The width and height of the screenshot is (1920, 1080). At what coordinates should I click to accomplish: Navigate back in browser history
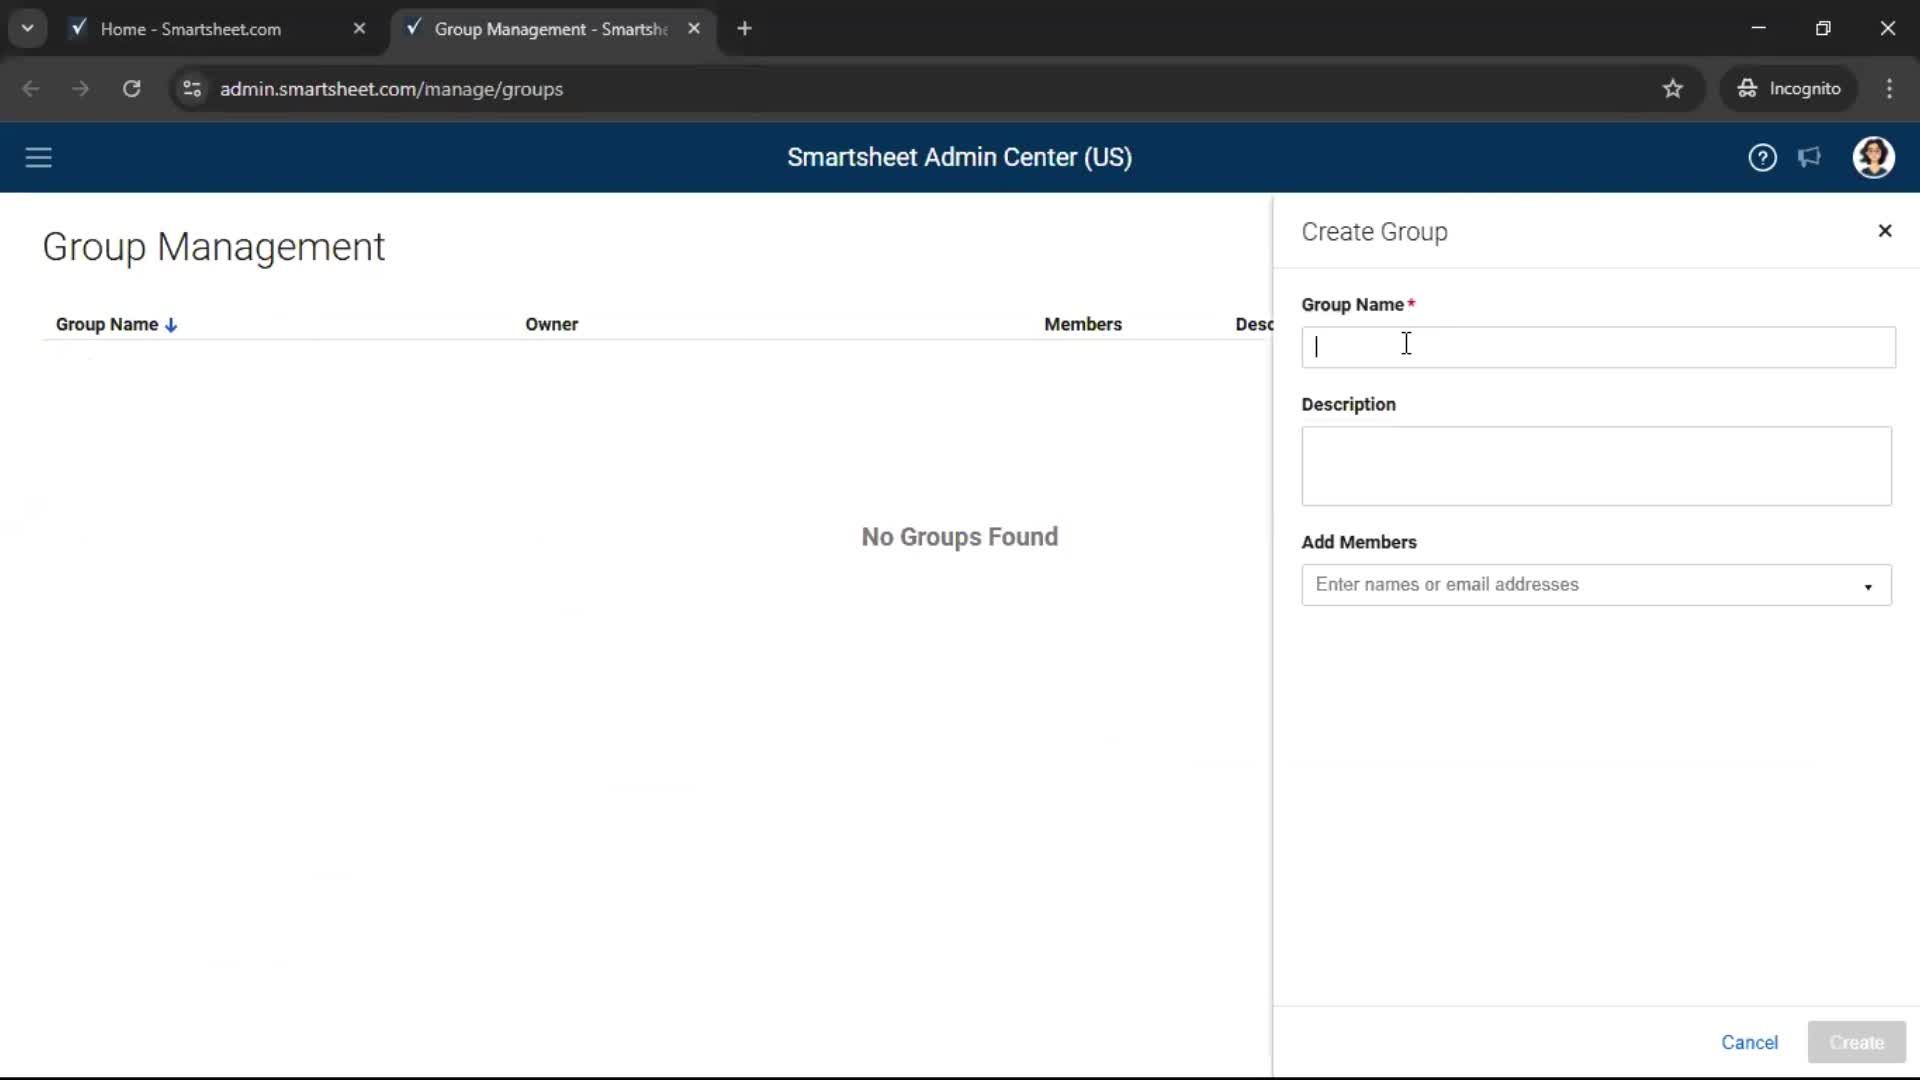tap(31, 89)
